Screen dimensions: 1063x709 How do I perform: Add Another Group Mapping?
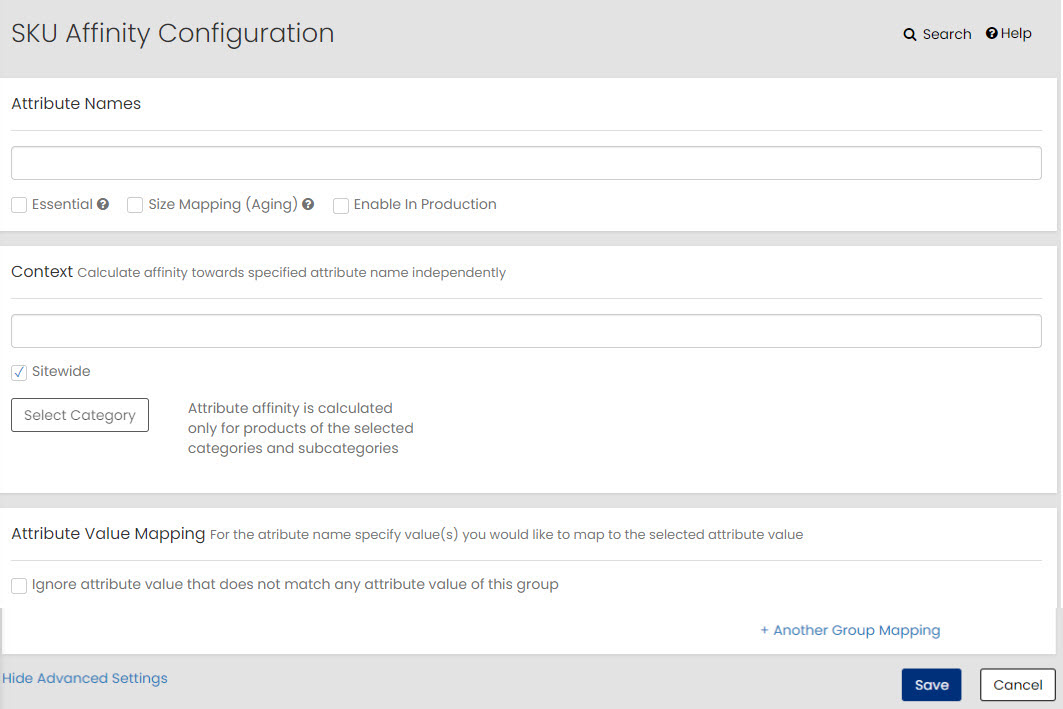tap(850, 630)
